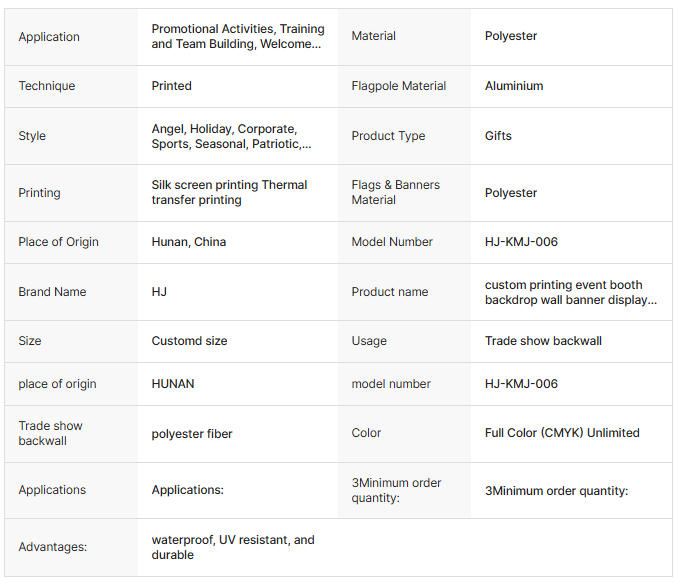Click the HJ brand name value
675x585 pixels.
[x=159, y=292]
